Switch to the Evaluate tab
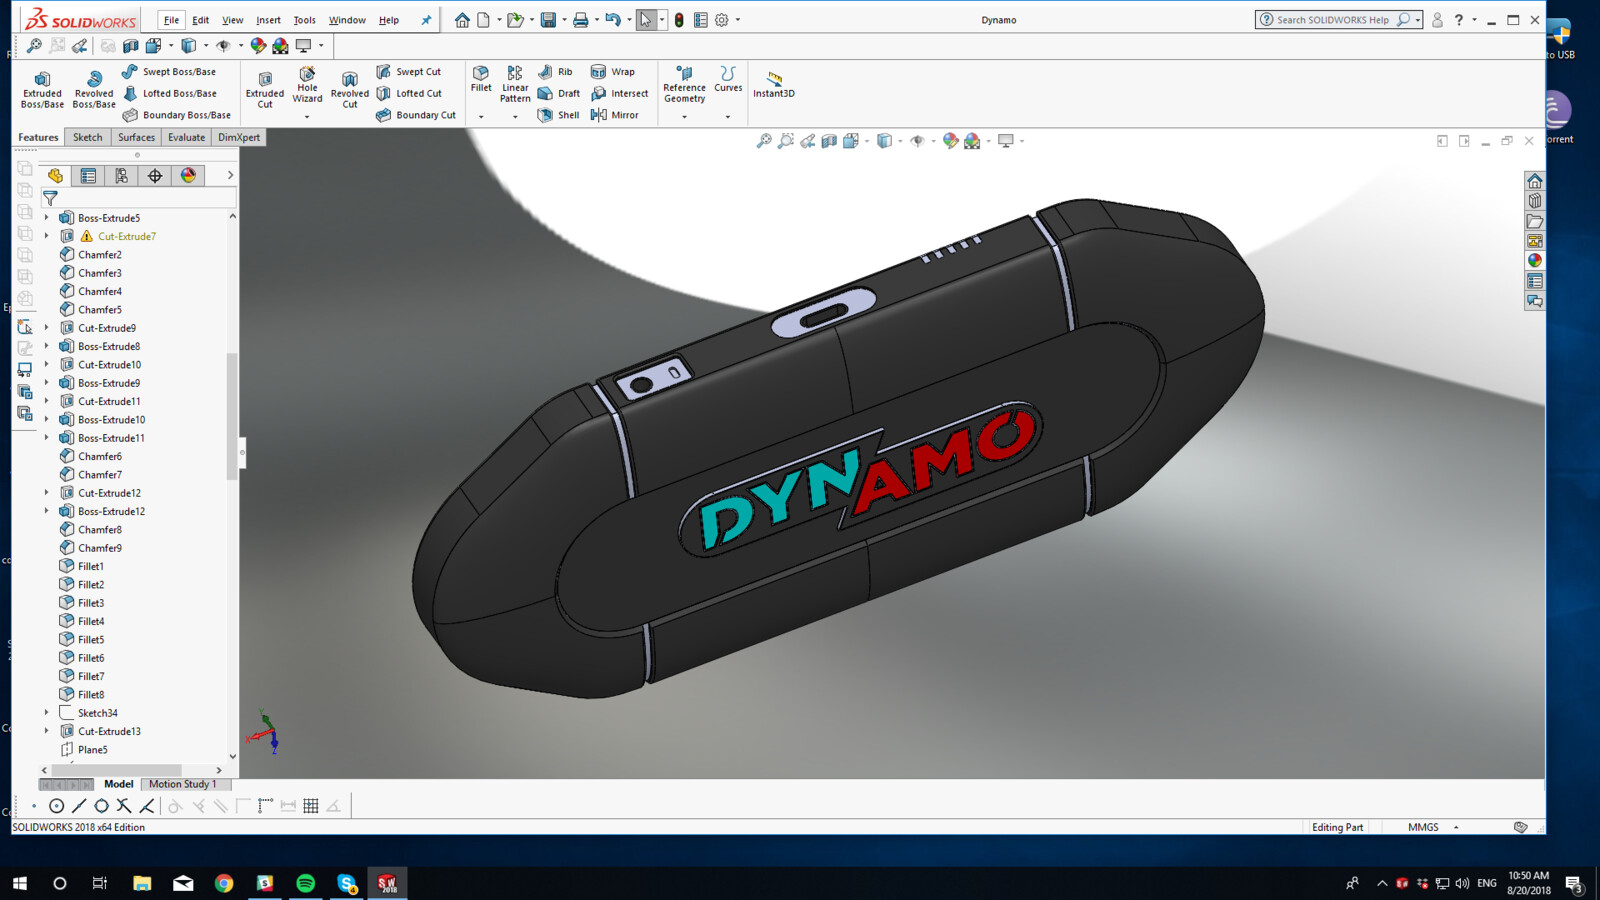 186,138
